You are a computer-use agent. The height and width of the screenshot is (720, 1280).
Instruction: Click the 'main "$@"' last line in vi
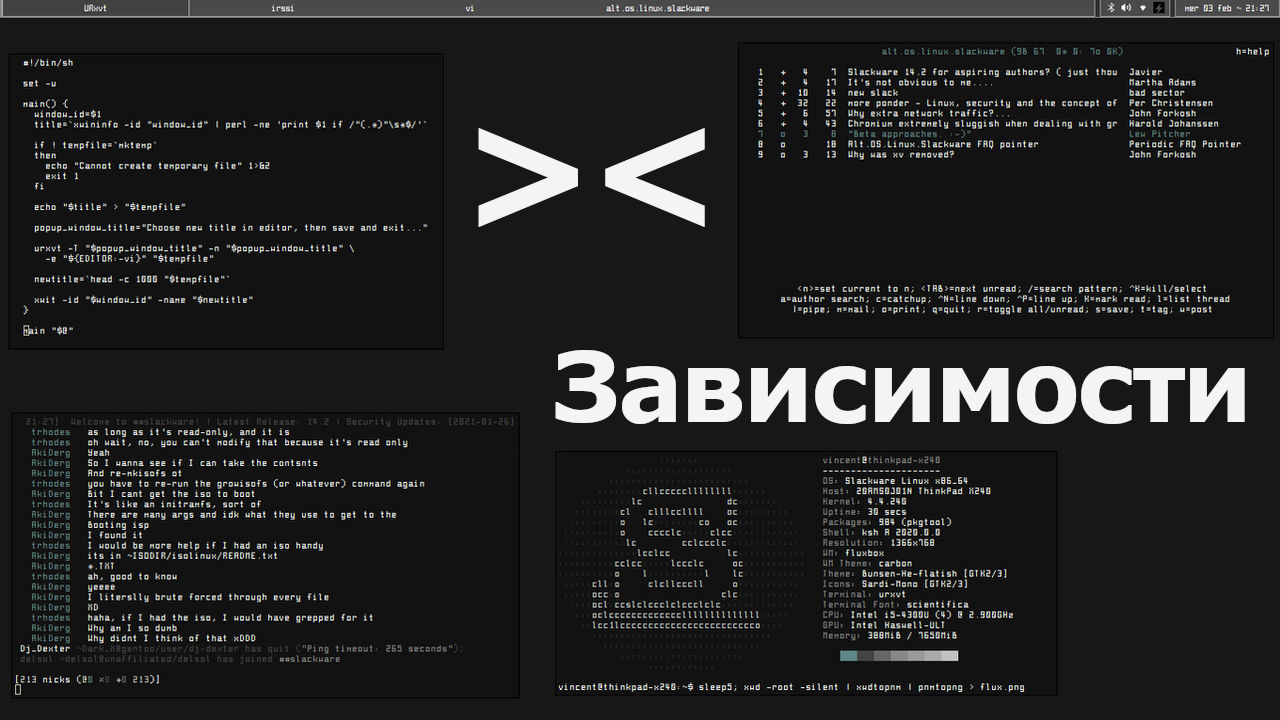pyautogui.click(x=49, y=331)
